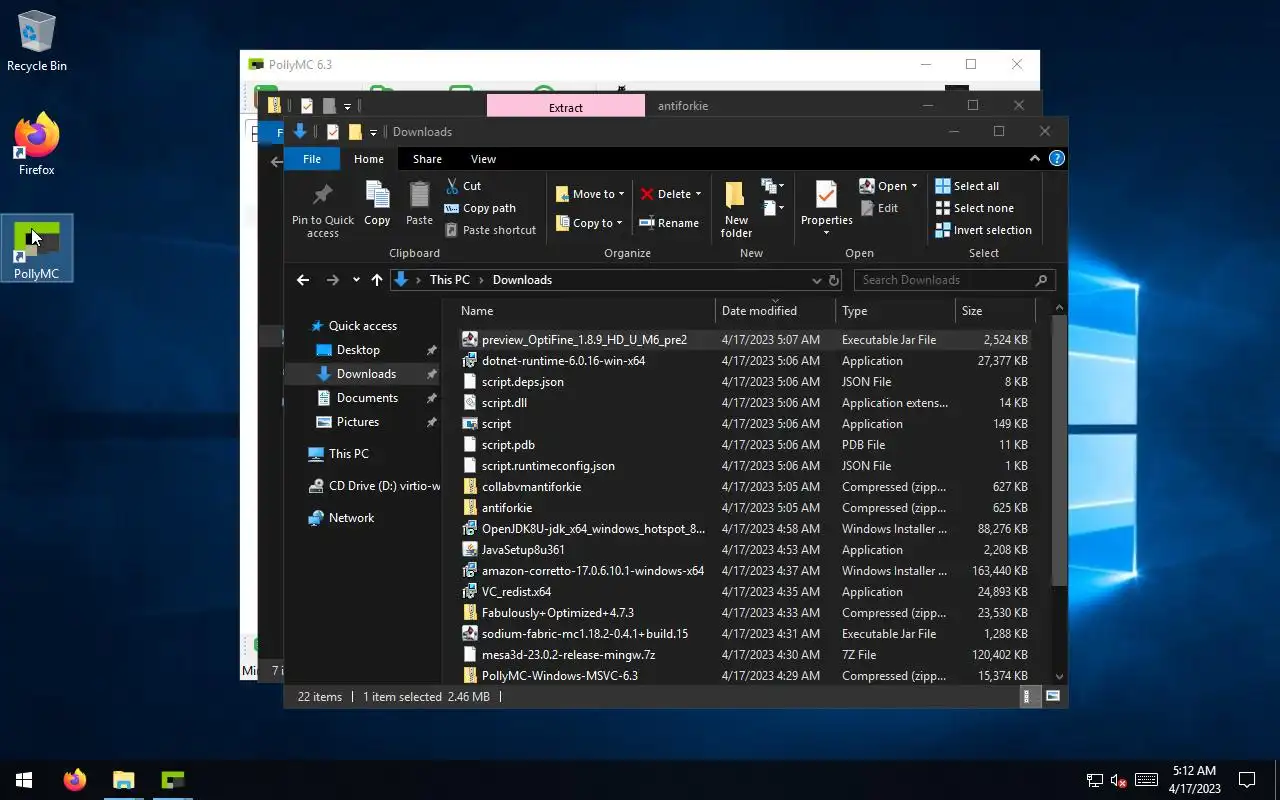
Task: Click Invert selection in ribbon
Action: (983, 230)
